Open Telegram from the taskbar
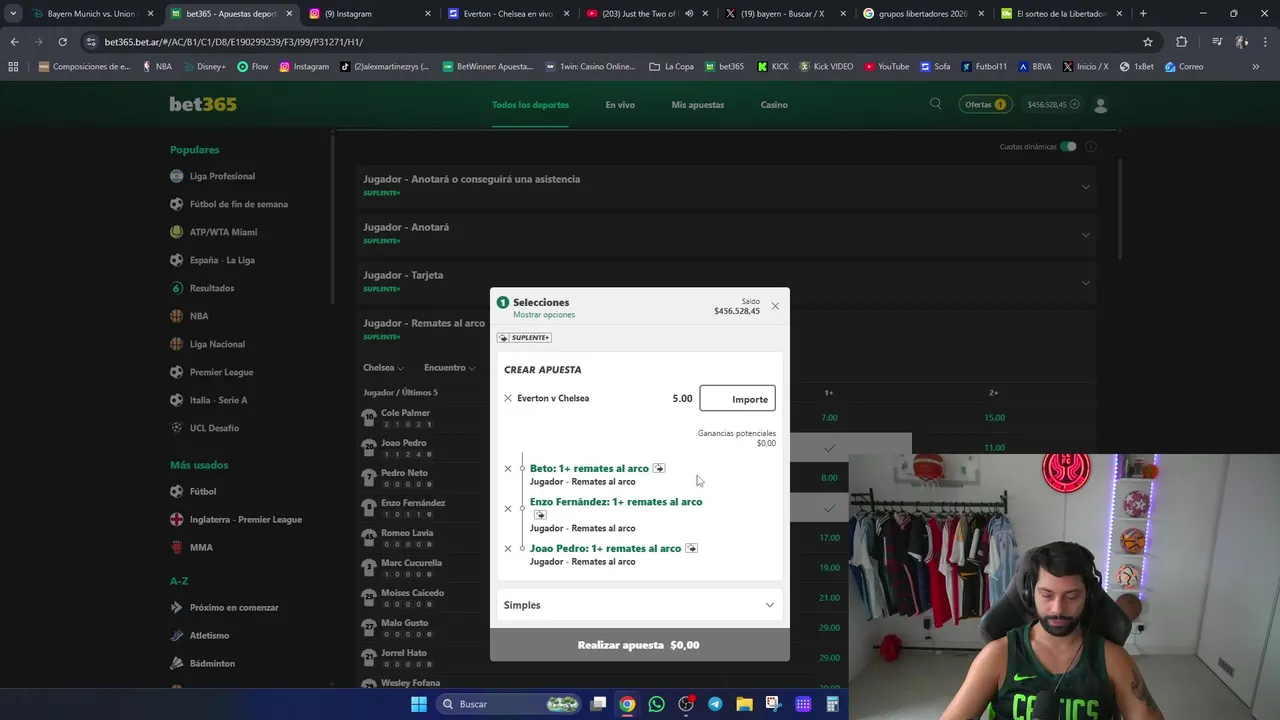Image resolution: width=1280 pixels, height=720 pixels. click(x=715, y=704)
